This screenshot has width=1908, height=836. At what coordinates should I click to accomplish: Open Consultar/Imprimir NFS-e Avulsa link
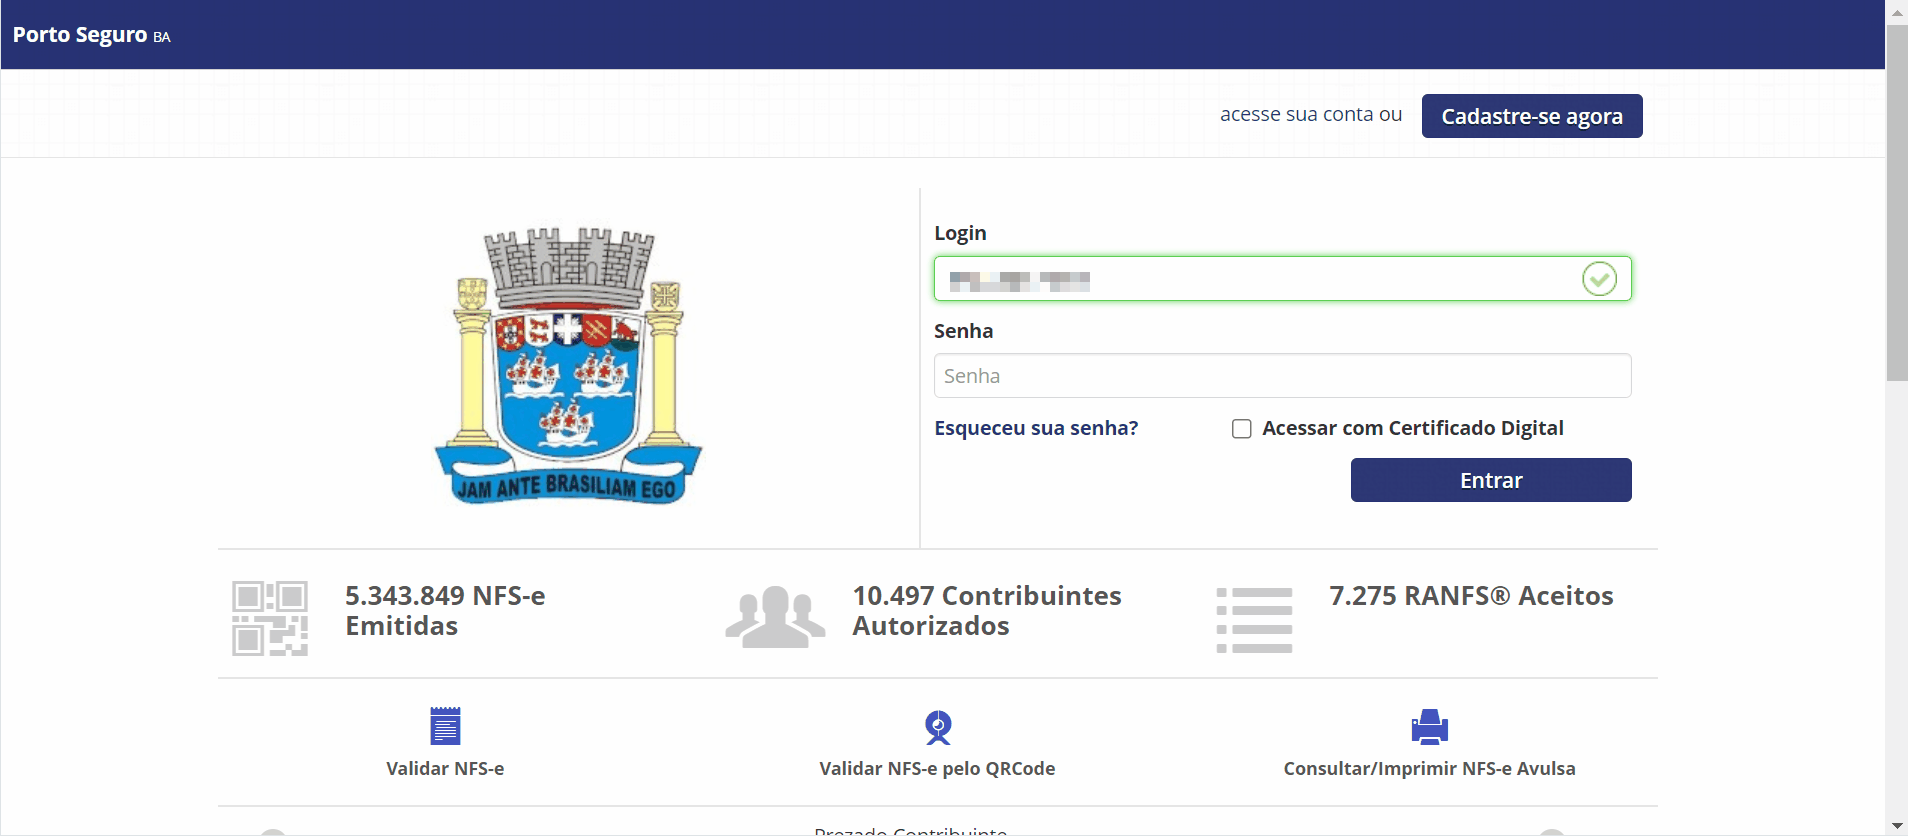[x=1429, y=768]
